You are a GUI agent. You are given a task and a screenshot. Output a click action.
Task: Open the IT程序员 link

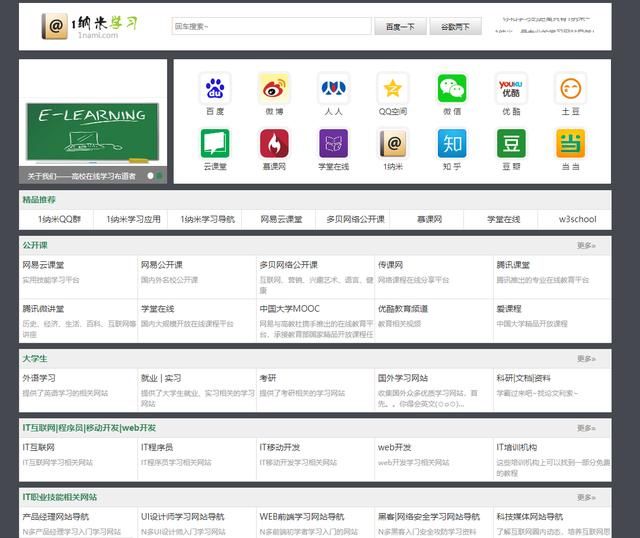pos(157,448)
